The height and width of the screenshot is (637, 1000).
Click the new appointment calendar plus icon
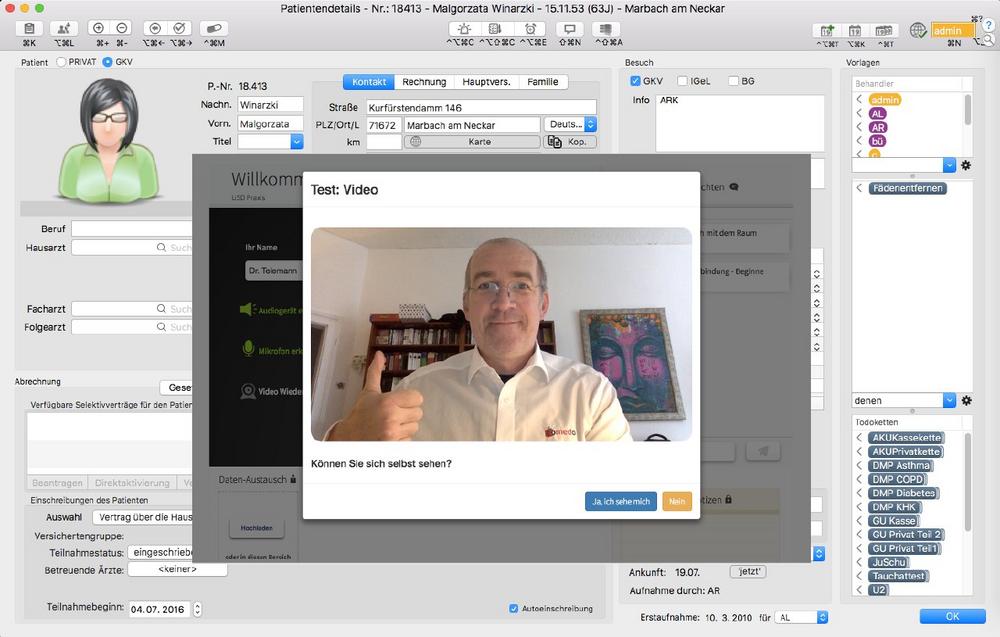[x=827, y=30]
